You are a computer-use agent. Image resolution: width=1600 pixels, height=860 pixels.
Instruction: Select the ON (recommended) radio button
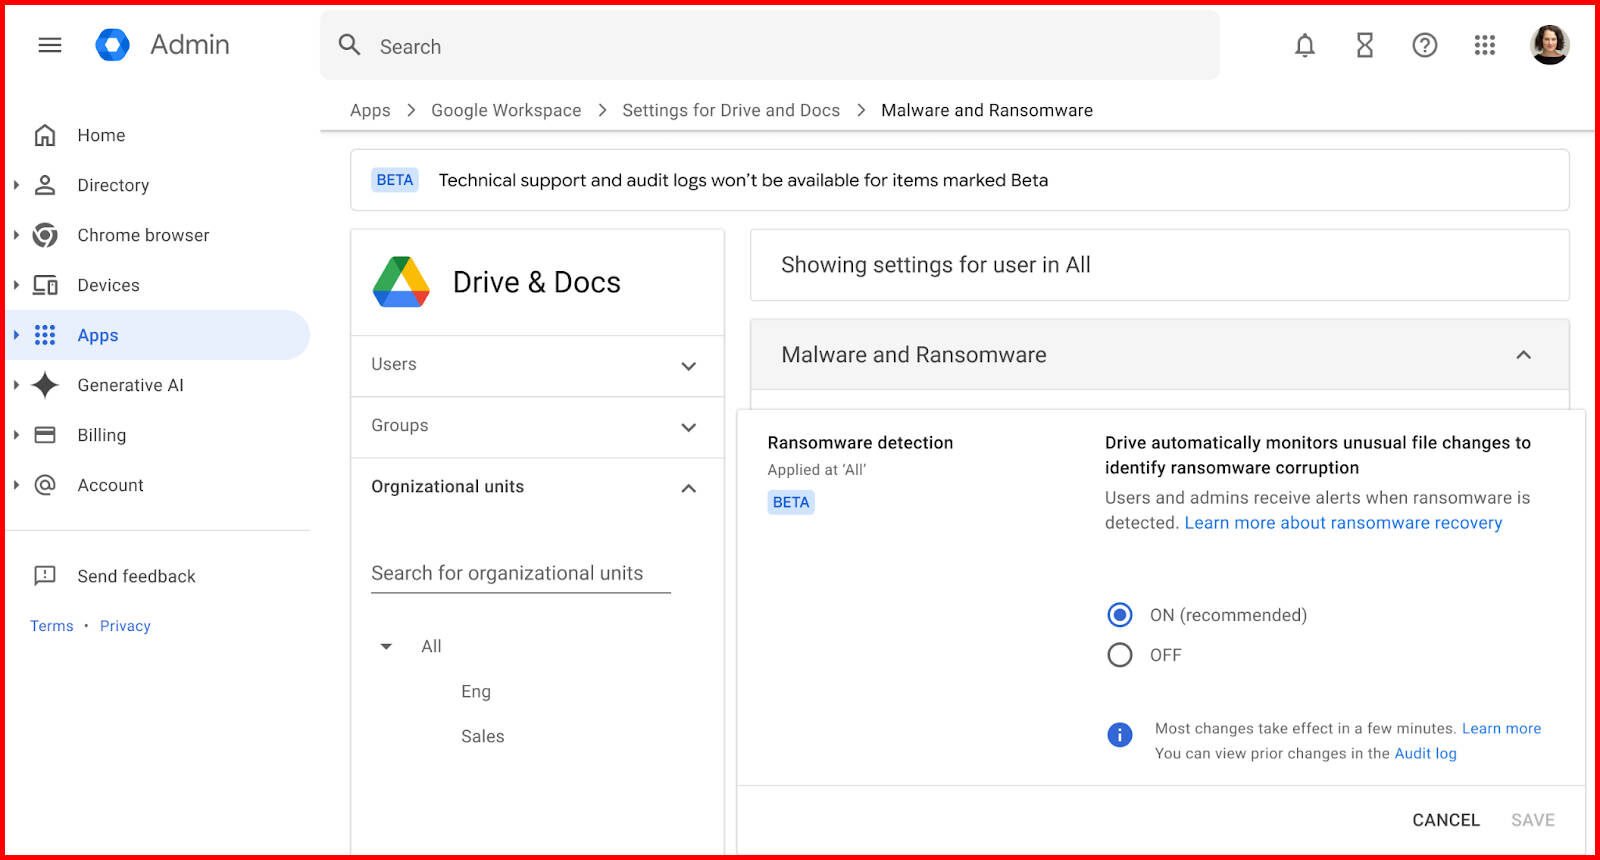click(1120, 615)
